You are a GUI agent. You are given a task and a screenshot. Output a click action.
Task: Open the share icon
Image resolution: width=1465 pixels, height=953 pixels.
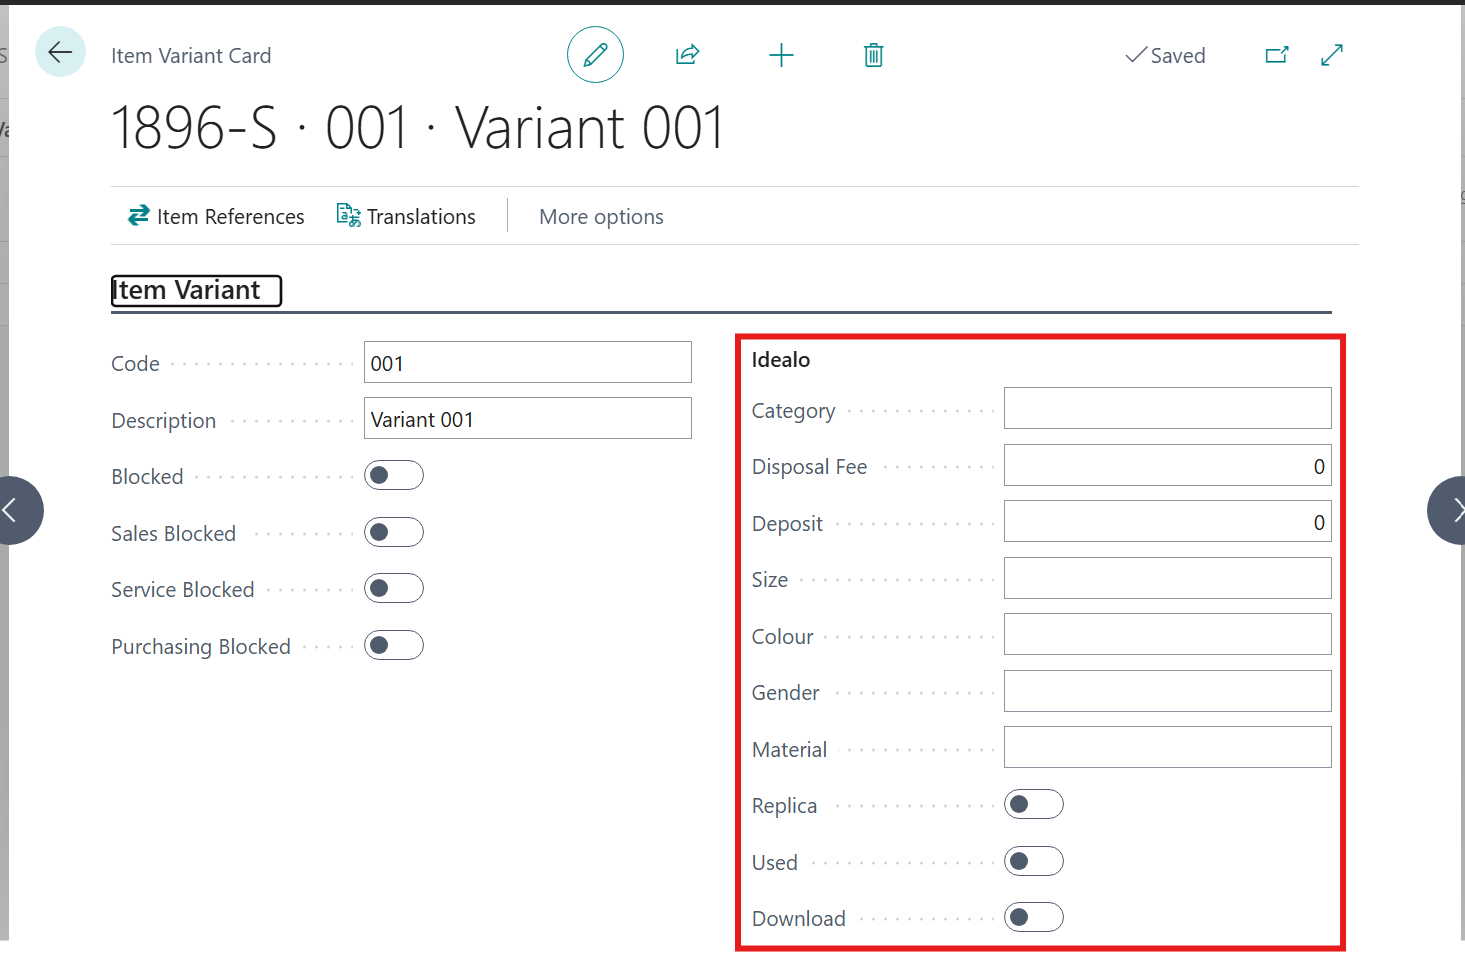pos(687,55)
